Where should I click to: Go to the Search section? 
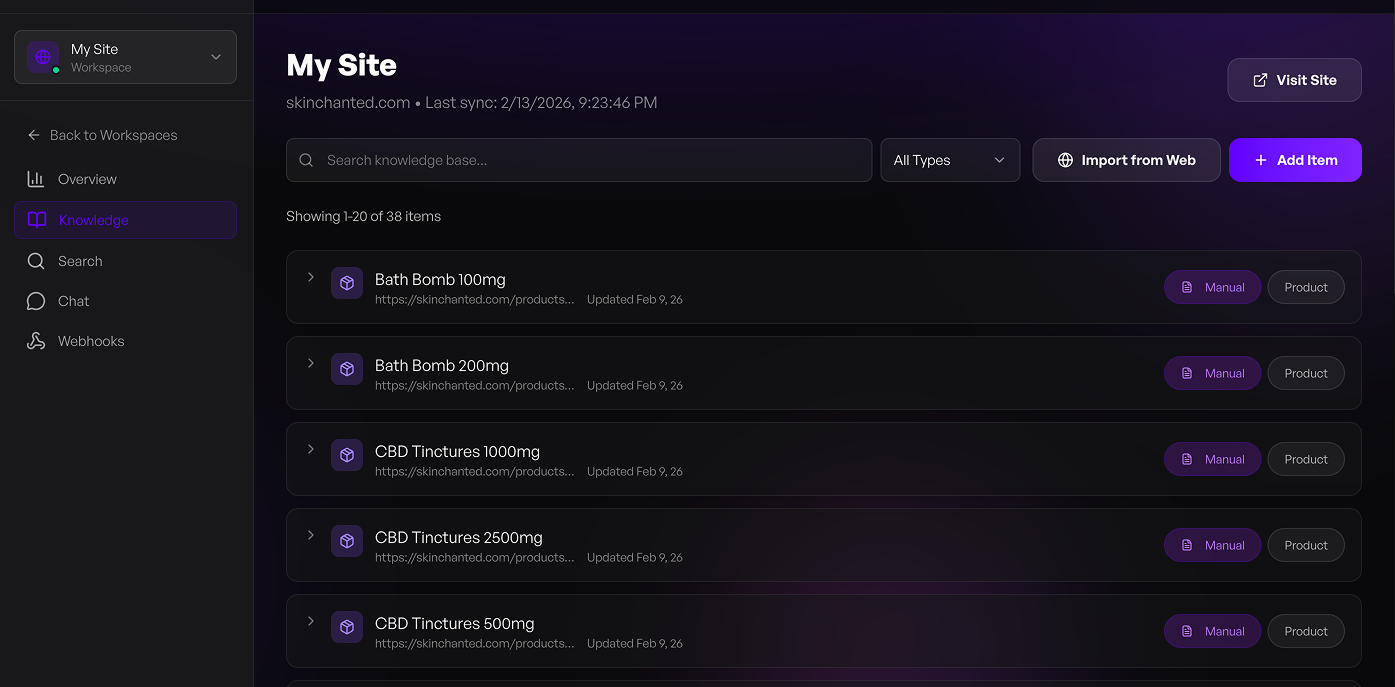[x=80, y=261]
